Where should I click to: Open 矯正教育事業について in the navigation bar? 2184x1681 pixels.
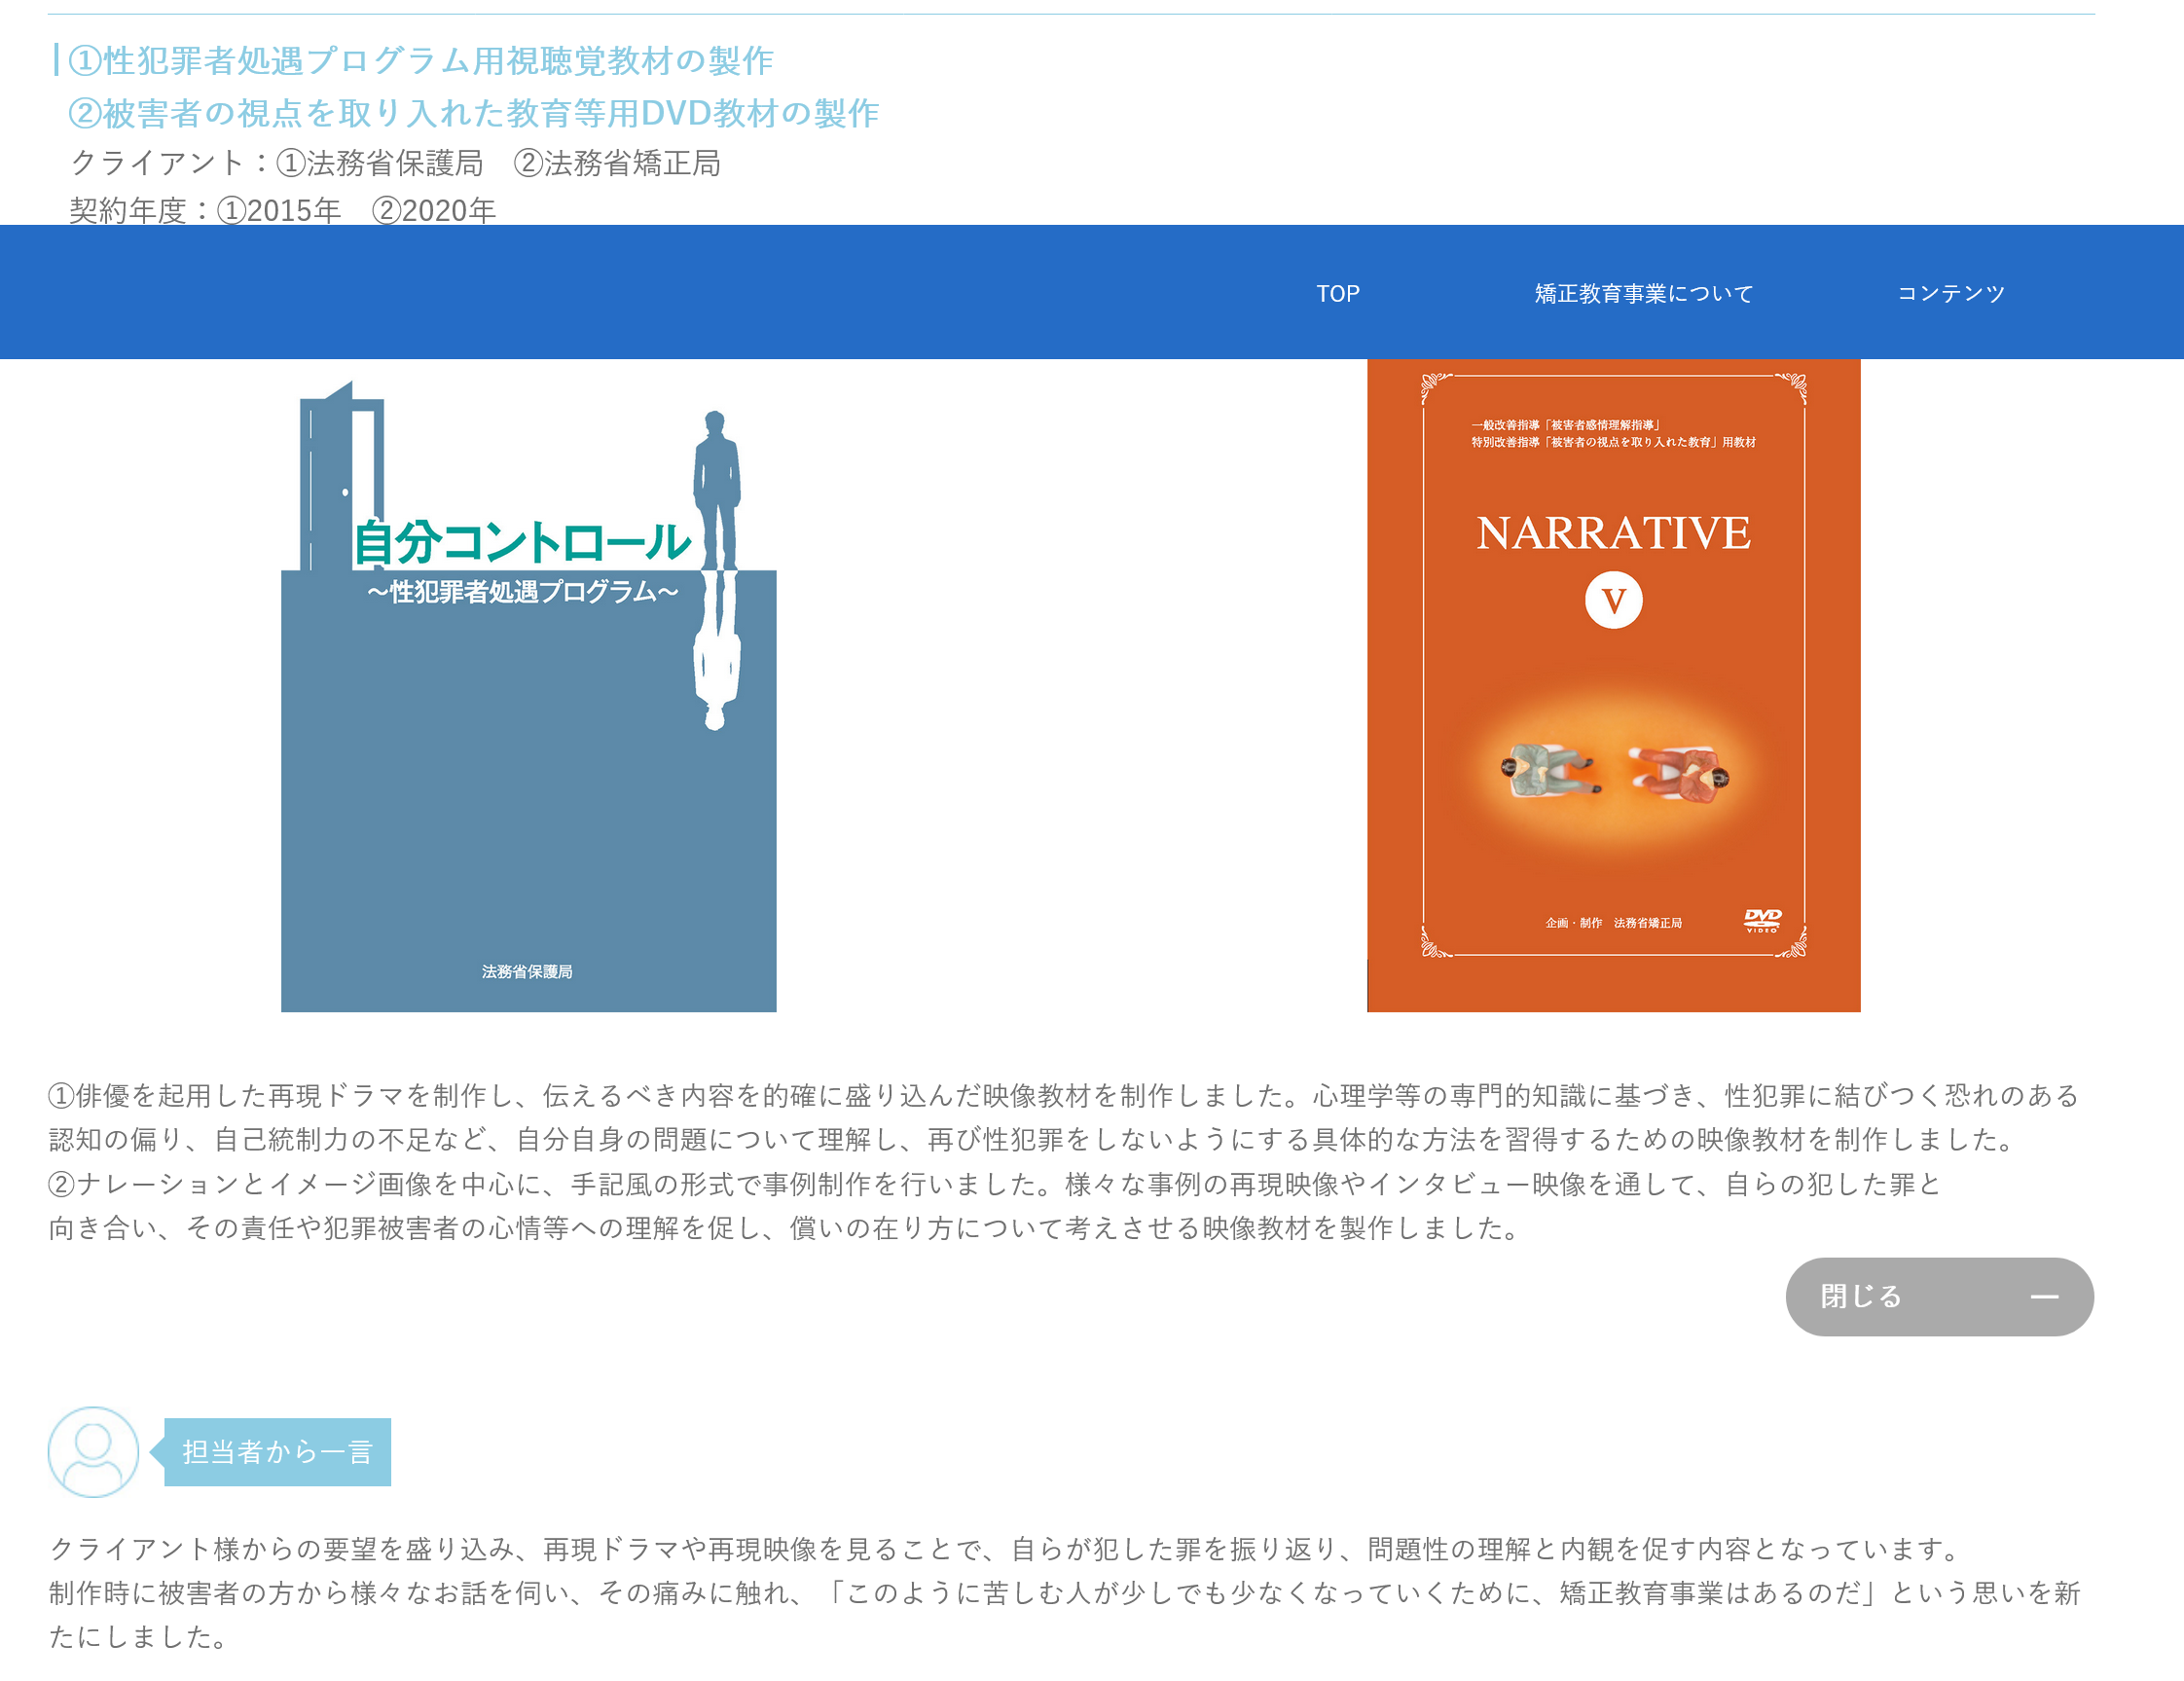coord(1643,293)
